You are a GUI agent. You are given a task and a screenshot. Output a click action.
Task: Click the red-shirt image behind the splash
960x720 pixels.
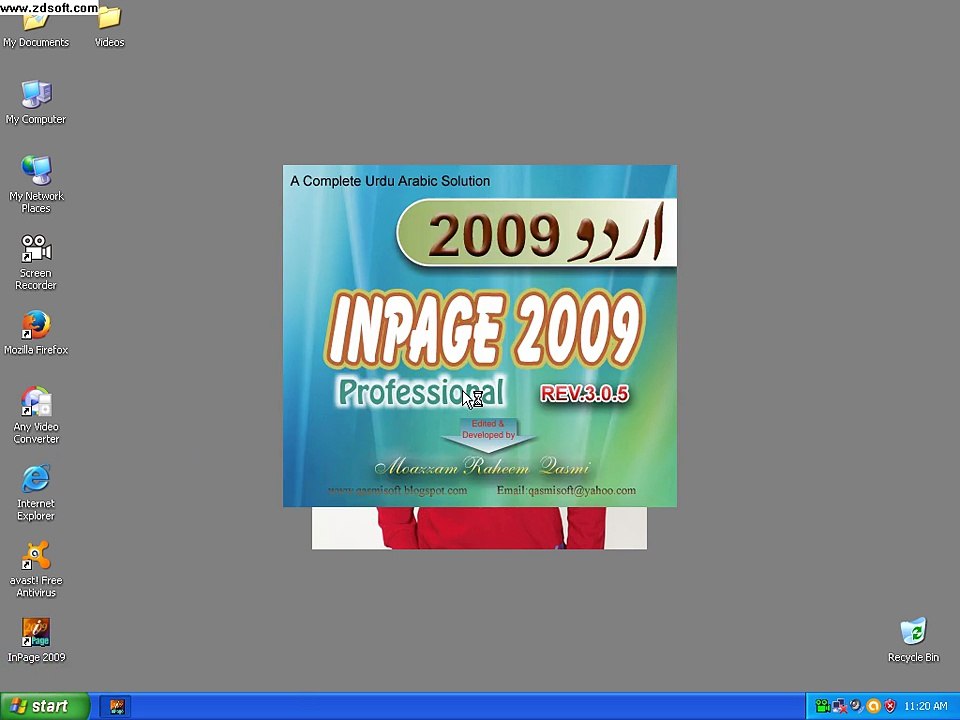pos(479,528)
